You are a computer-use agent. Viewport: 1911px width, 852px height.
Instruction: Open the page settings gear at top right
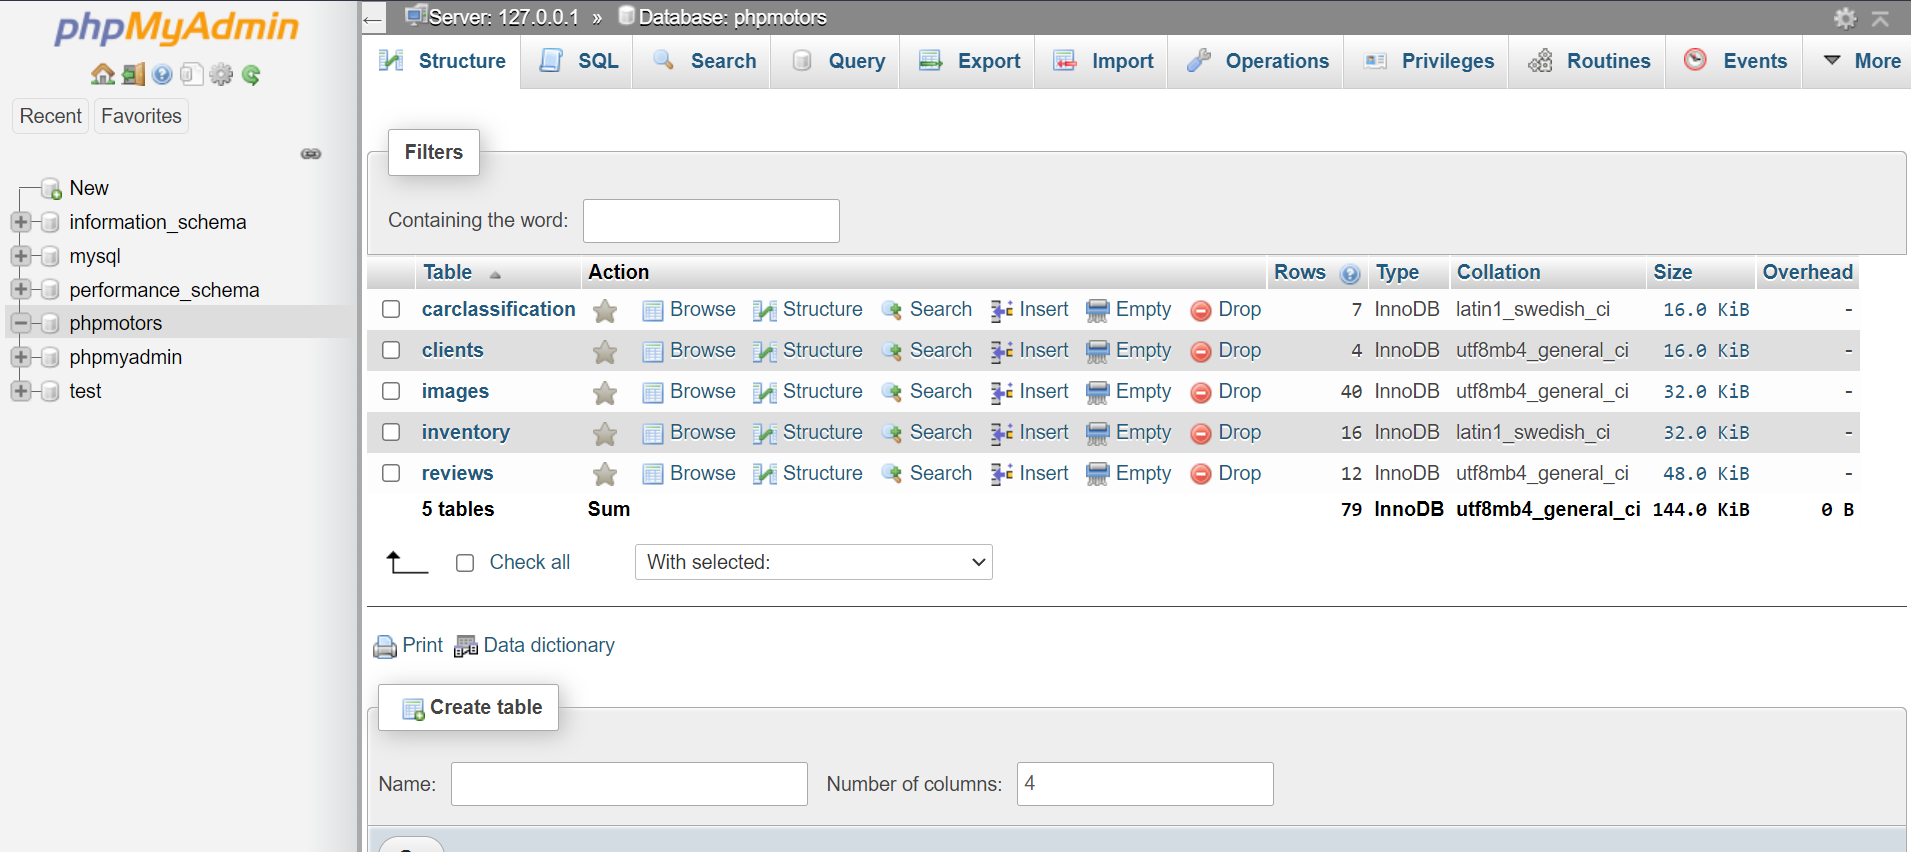(1844, 18)
